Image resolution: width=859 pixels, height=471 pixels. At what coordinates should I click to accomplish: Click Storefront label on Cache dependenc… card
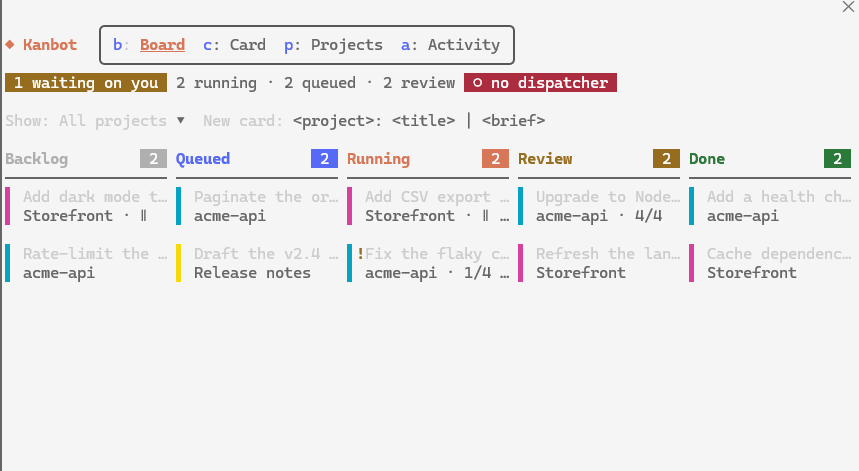point(752,273)
